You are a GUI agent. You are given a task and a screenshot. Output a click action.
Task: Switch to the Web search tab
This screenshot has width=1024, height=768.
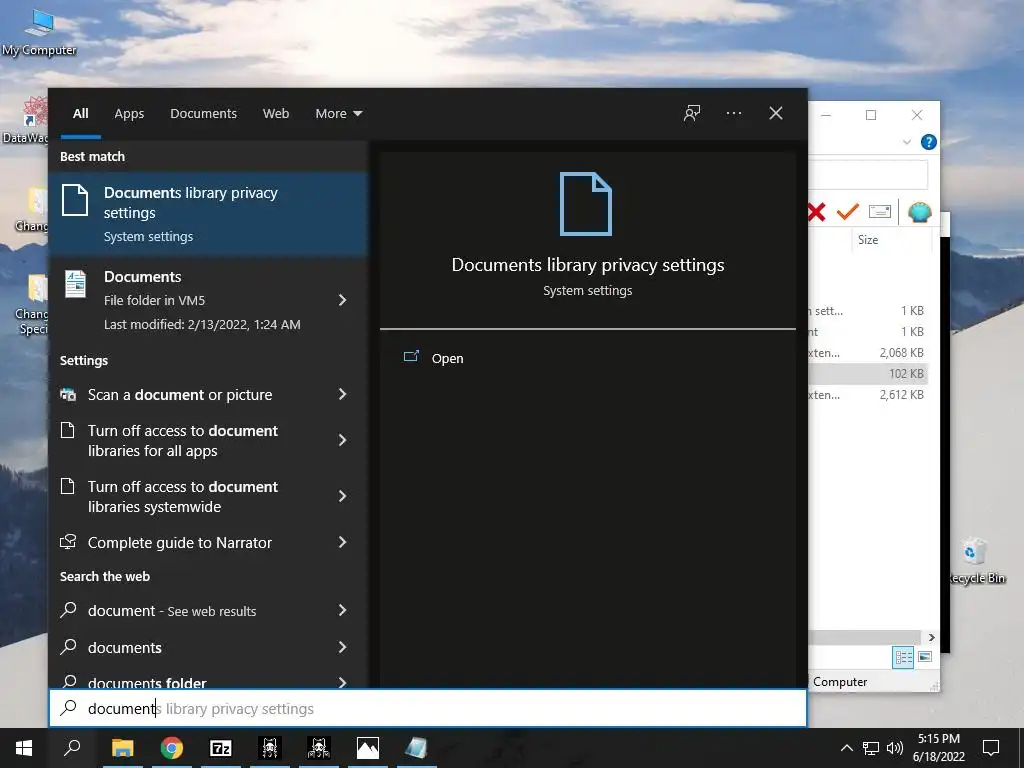276,114
